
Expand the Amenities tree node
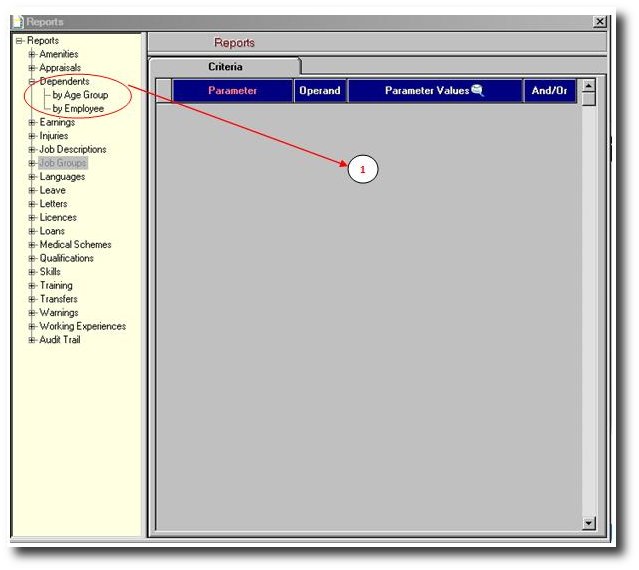tap(32, 54)
